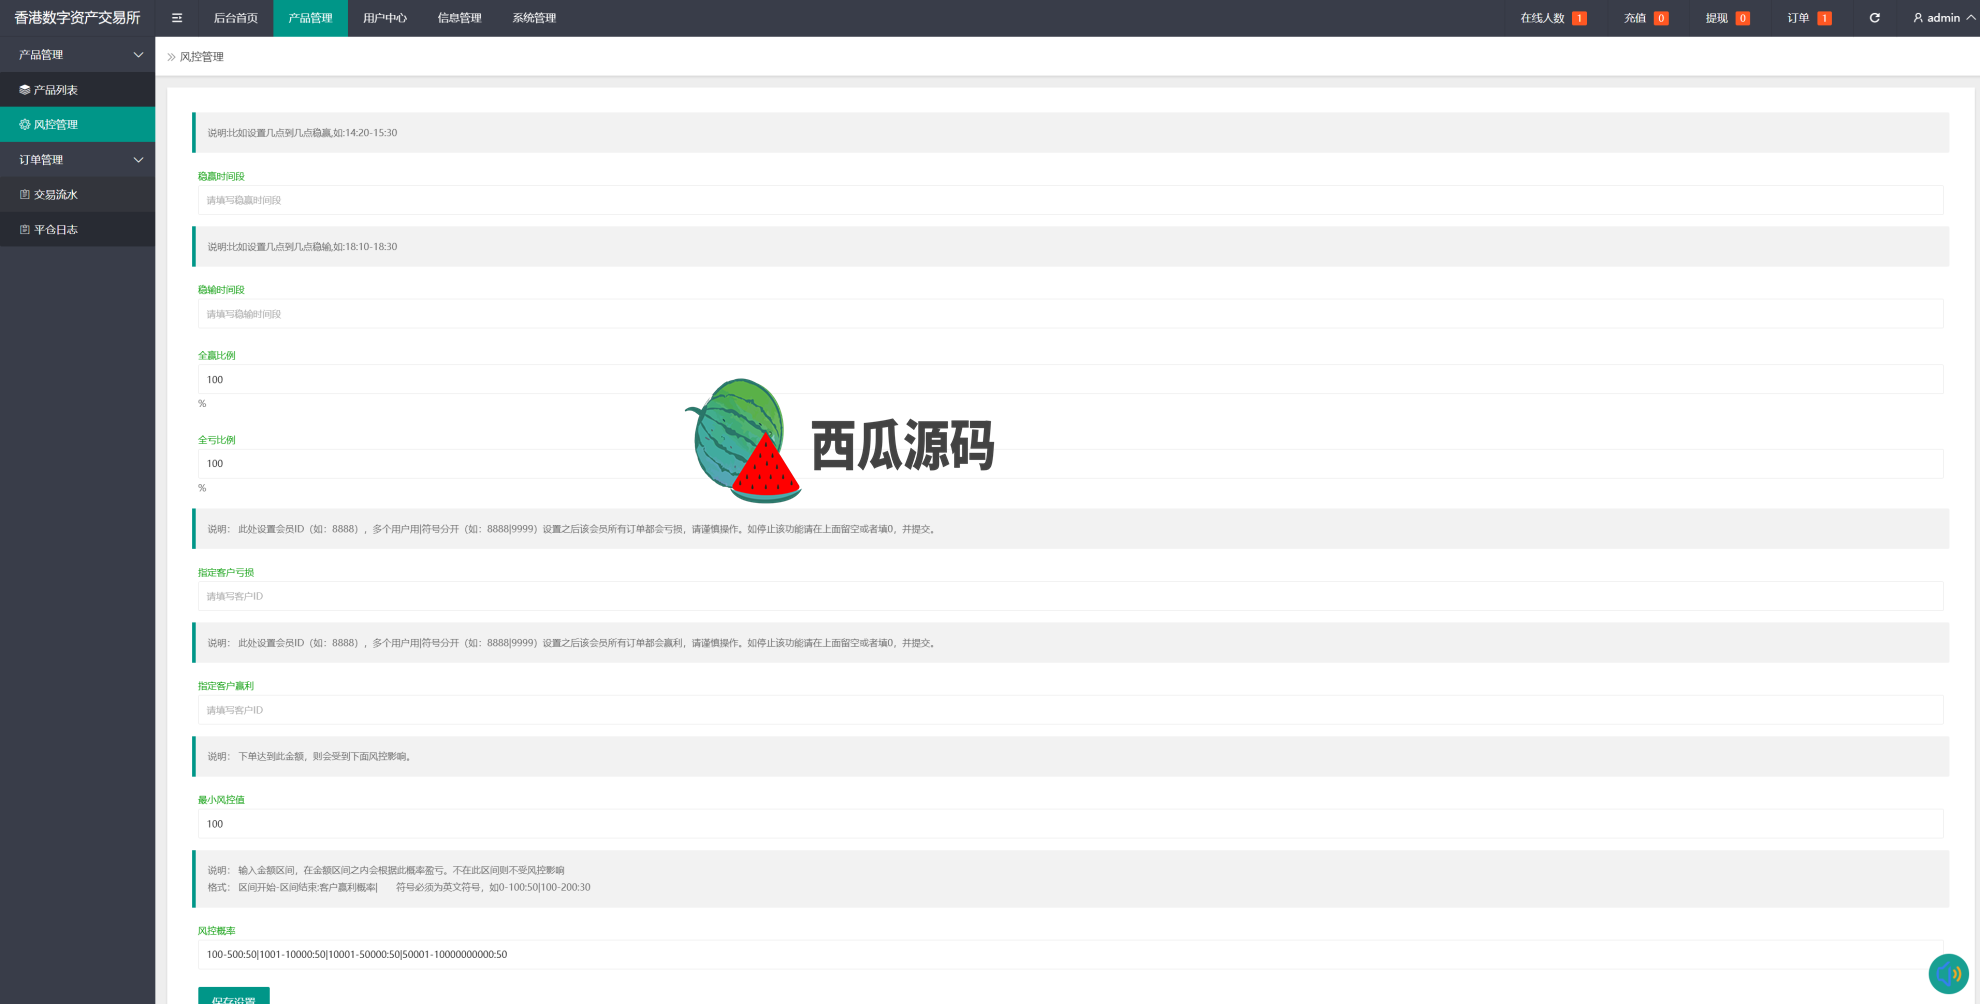Click the refresh icon in top bar
This screenshot has width=1980, height=1004.
click(x=1874, y=18)
